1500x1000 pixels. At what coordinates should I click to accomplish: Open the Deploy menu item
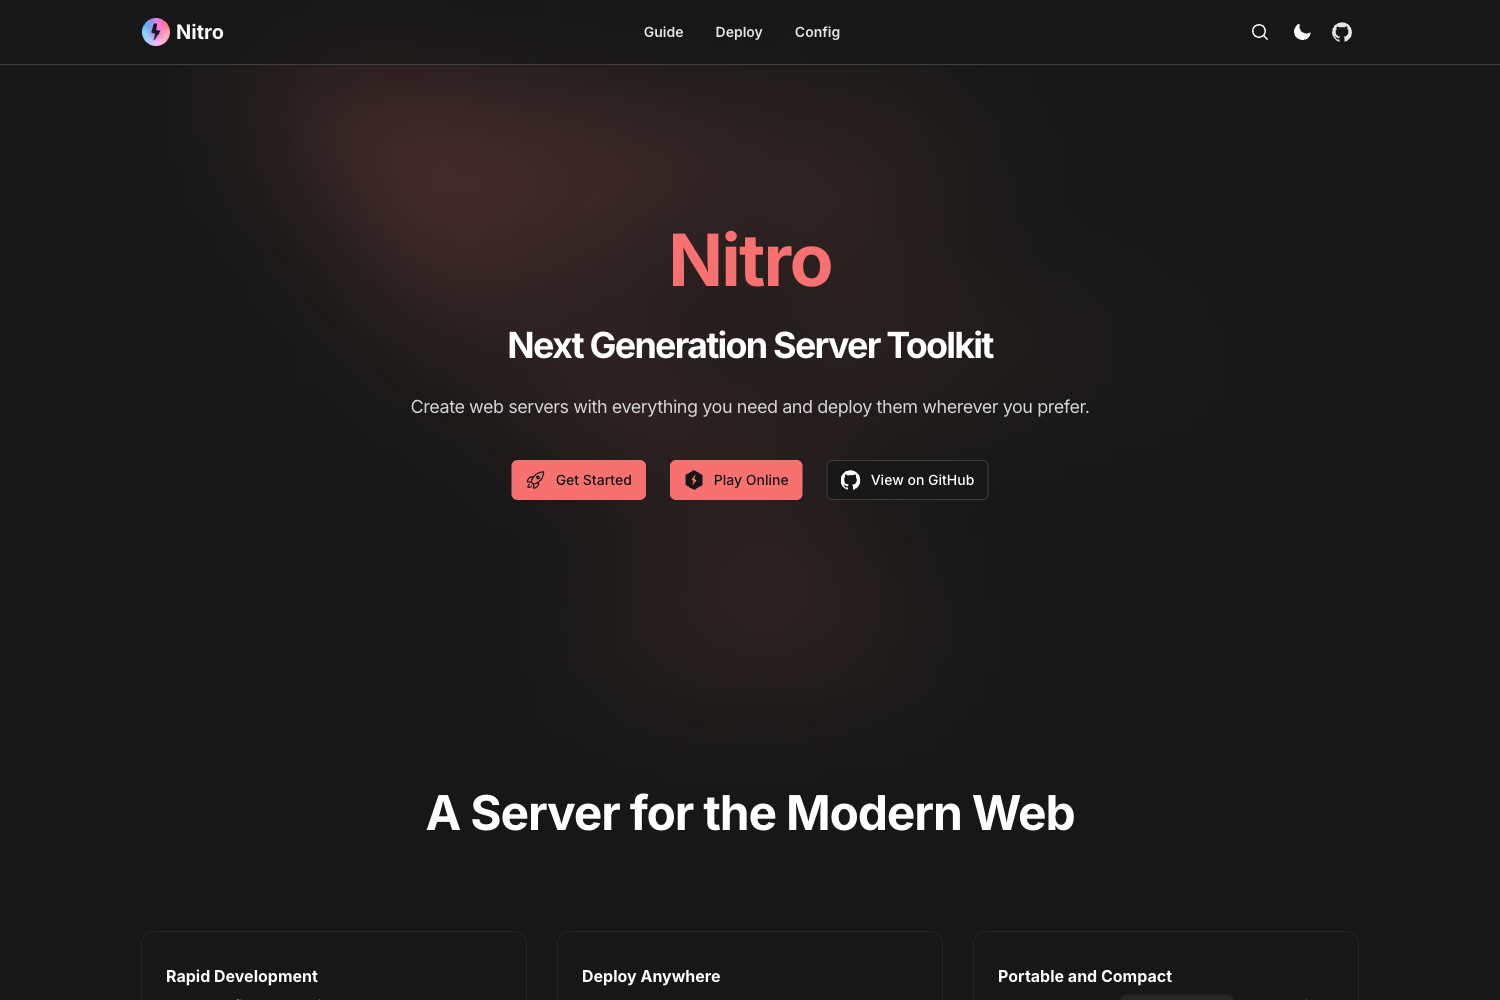(x=738, y=31)
